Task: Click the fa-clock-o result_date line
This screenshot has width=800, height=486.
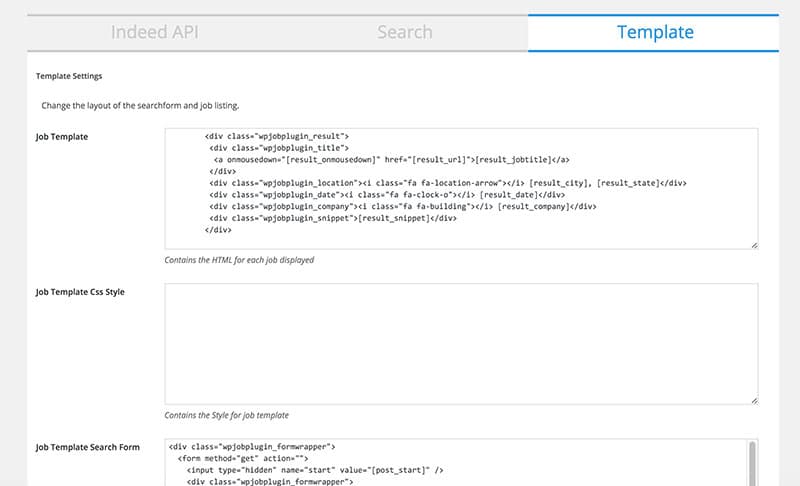Action: 387,195
